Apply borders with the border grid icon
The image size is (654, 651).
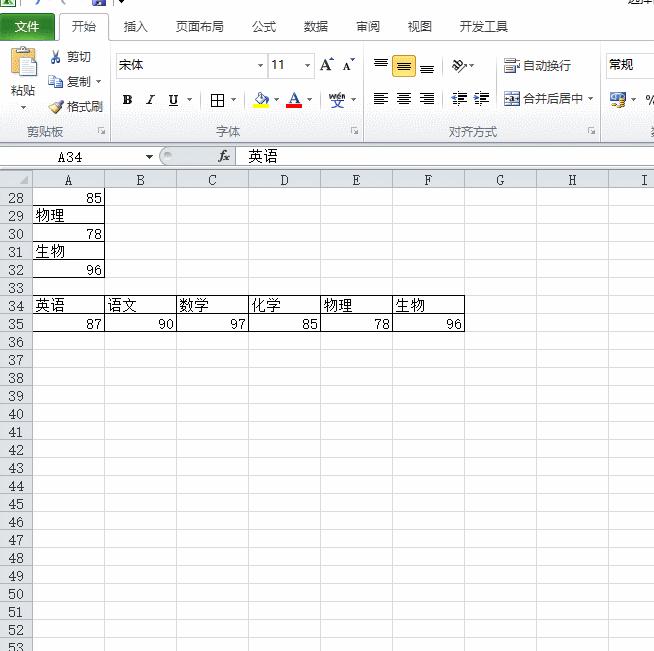tap(217, 100)
